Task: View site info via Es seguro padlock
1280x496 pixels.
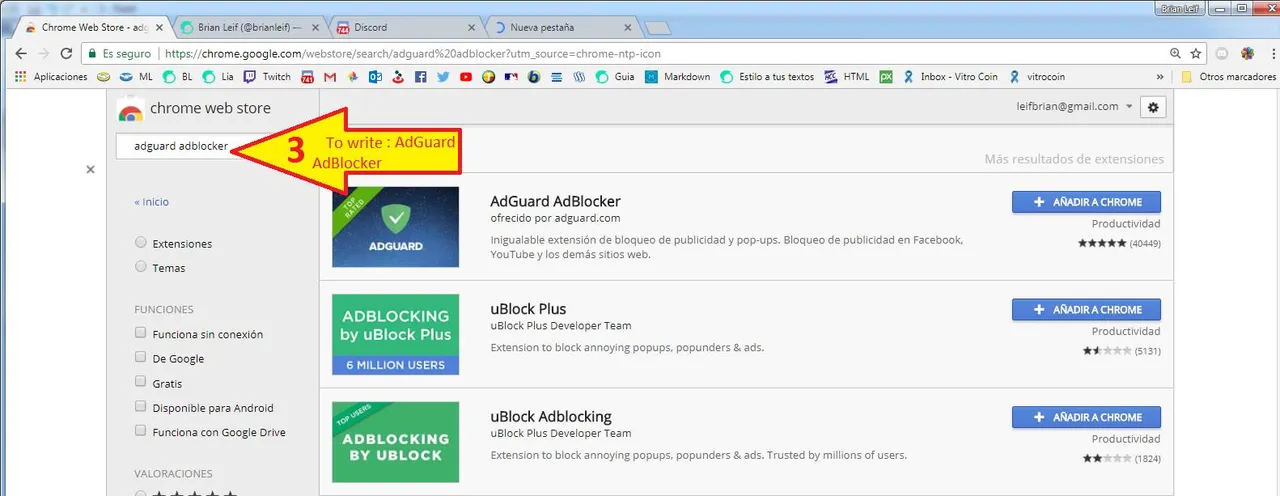Action: click(x=119, y=53)
